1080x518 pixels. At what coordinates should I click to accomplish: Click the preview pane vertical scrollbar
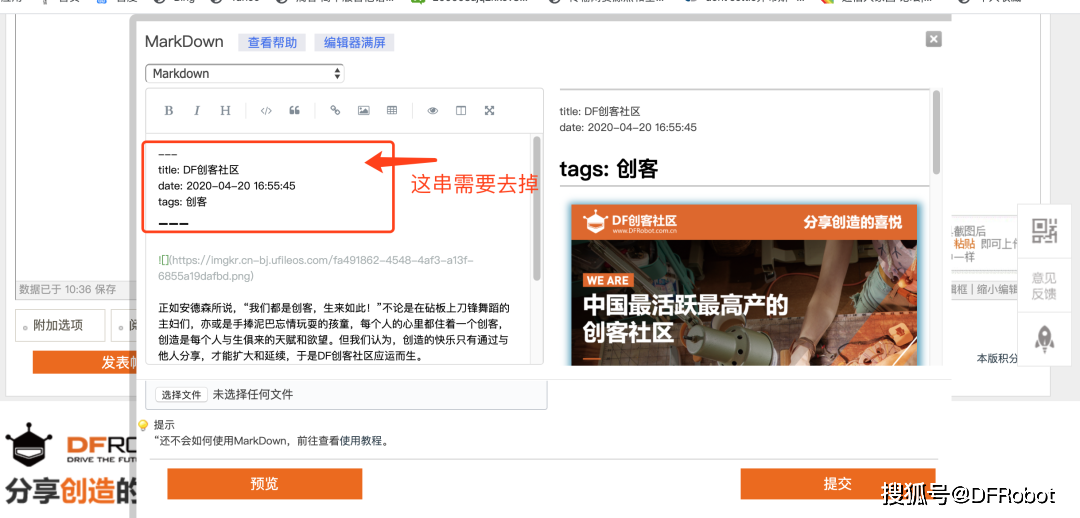tap(936, 132)
